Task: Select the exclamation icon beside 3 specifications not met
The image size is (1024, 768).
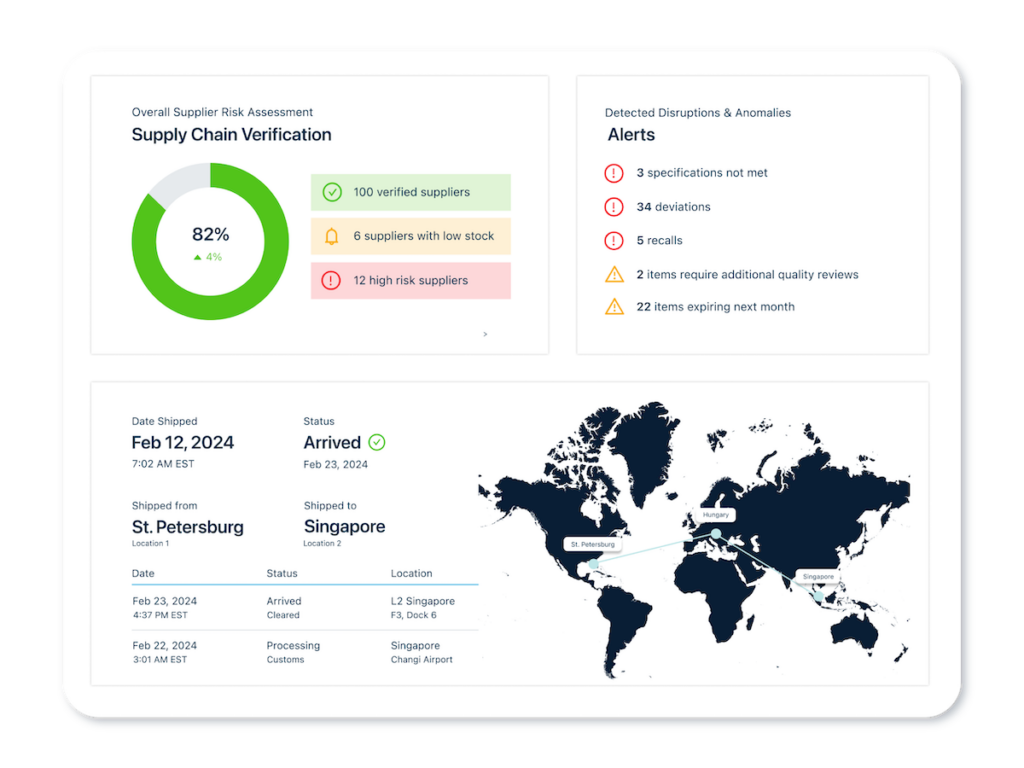Action: [614, 173]
